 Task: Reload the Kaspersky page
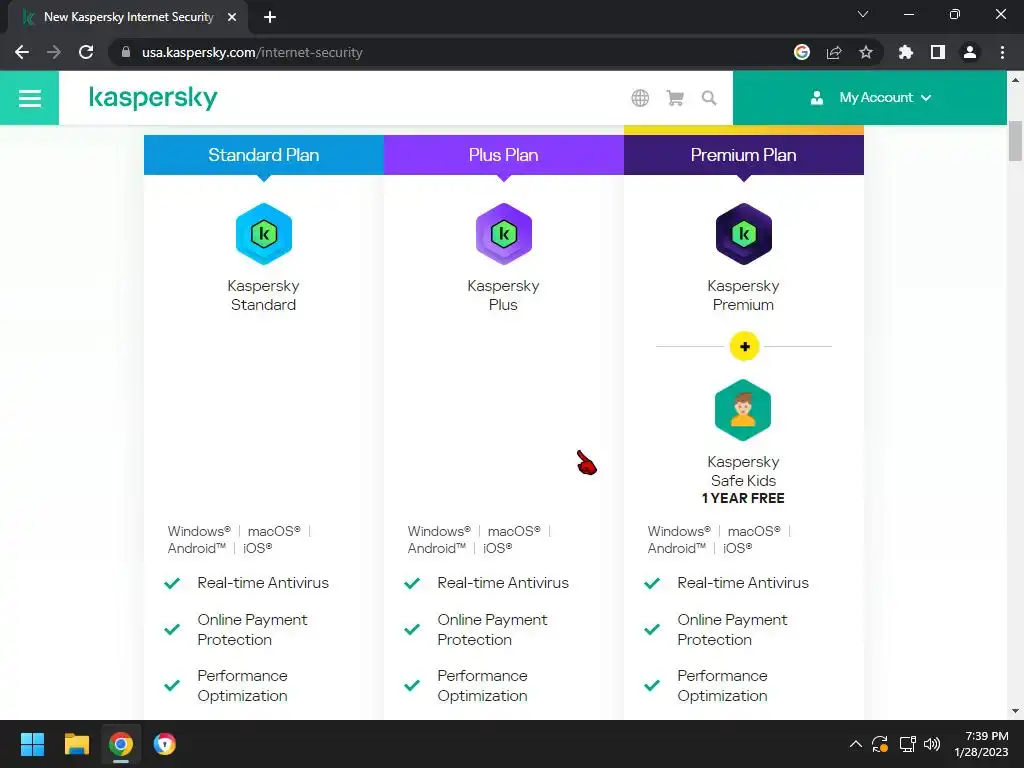click(x=86, y=52)
